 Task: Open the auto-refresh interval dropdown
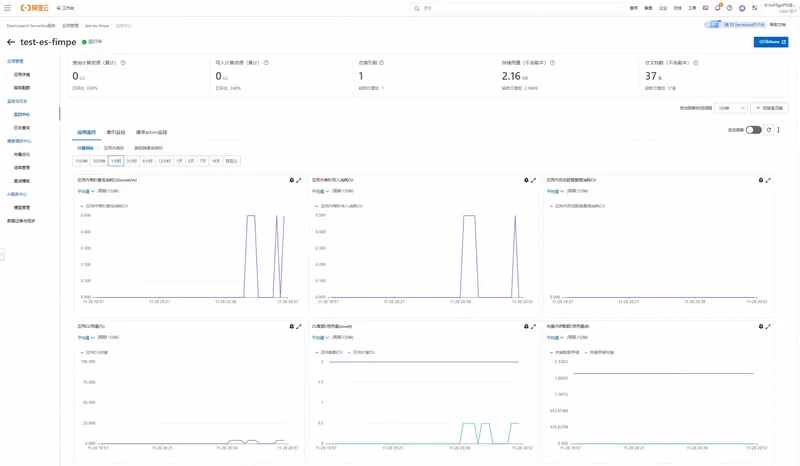pos(731,108)
